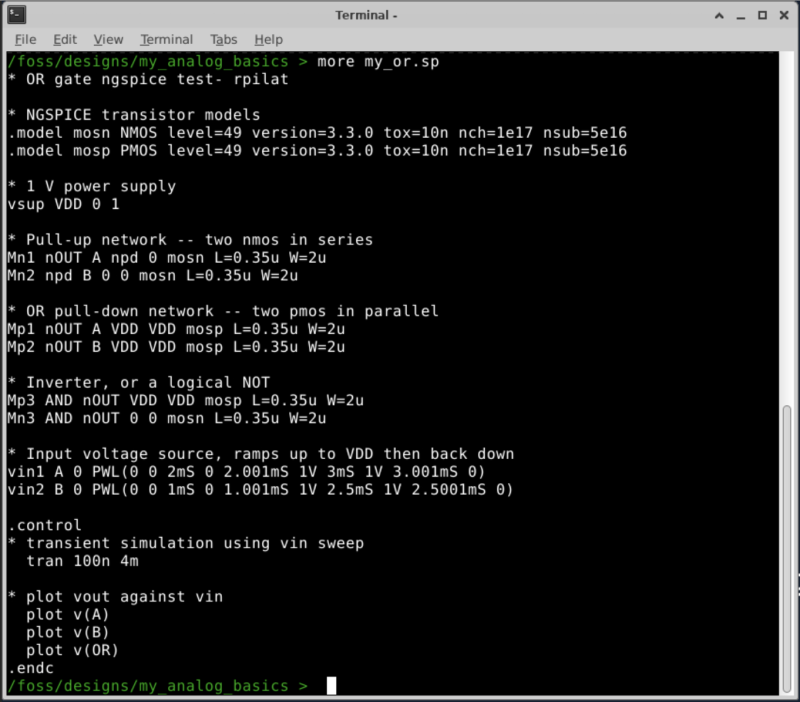Click the ".endc" line
This screenshot has width=800, height=702.
(28, 668)
